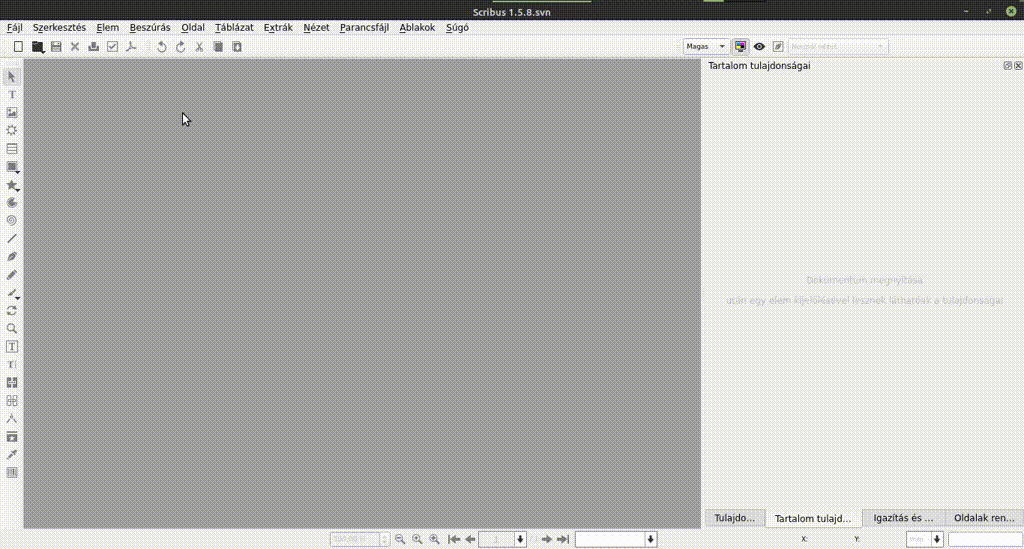Viewport: 1024px width, 549px height.
Task: Select the eyedropper tool
Action: (x=12, y=455)
